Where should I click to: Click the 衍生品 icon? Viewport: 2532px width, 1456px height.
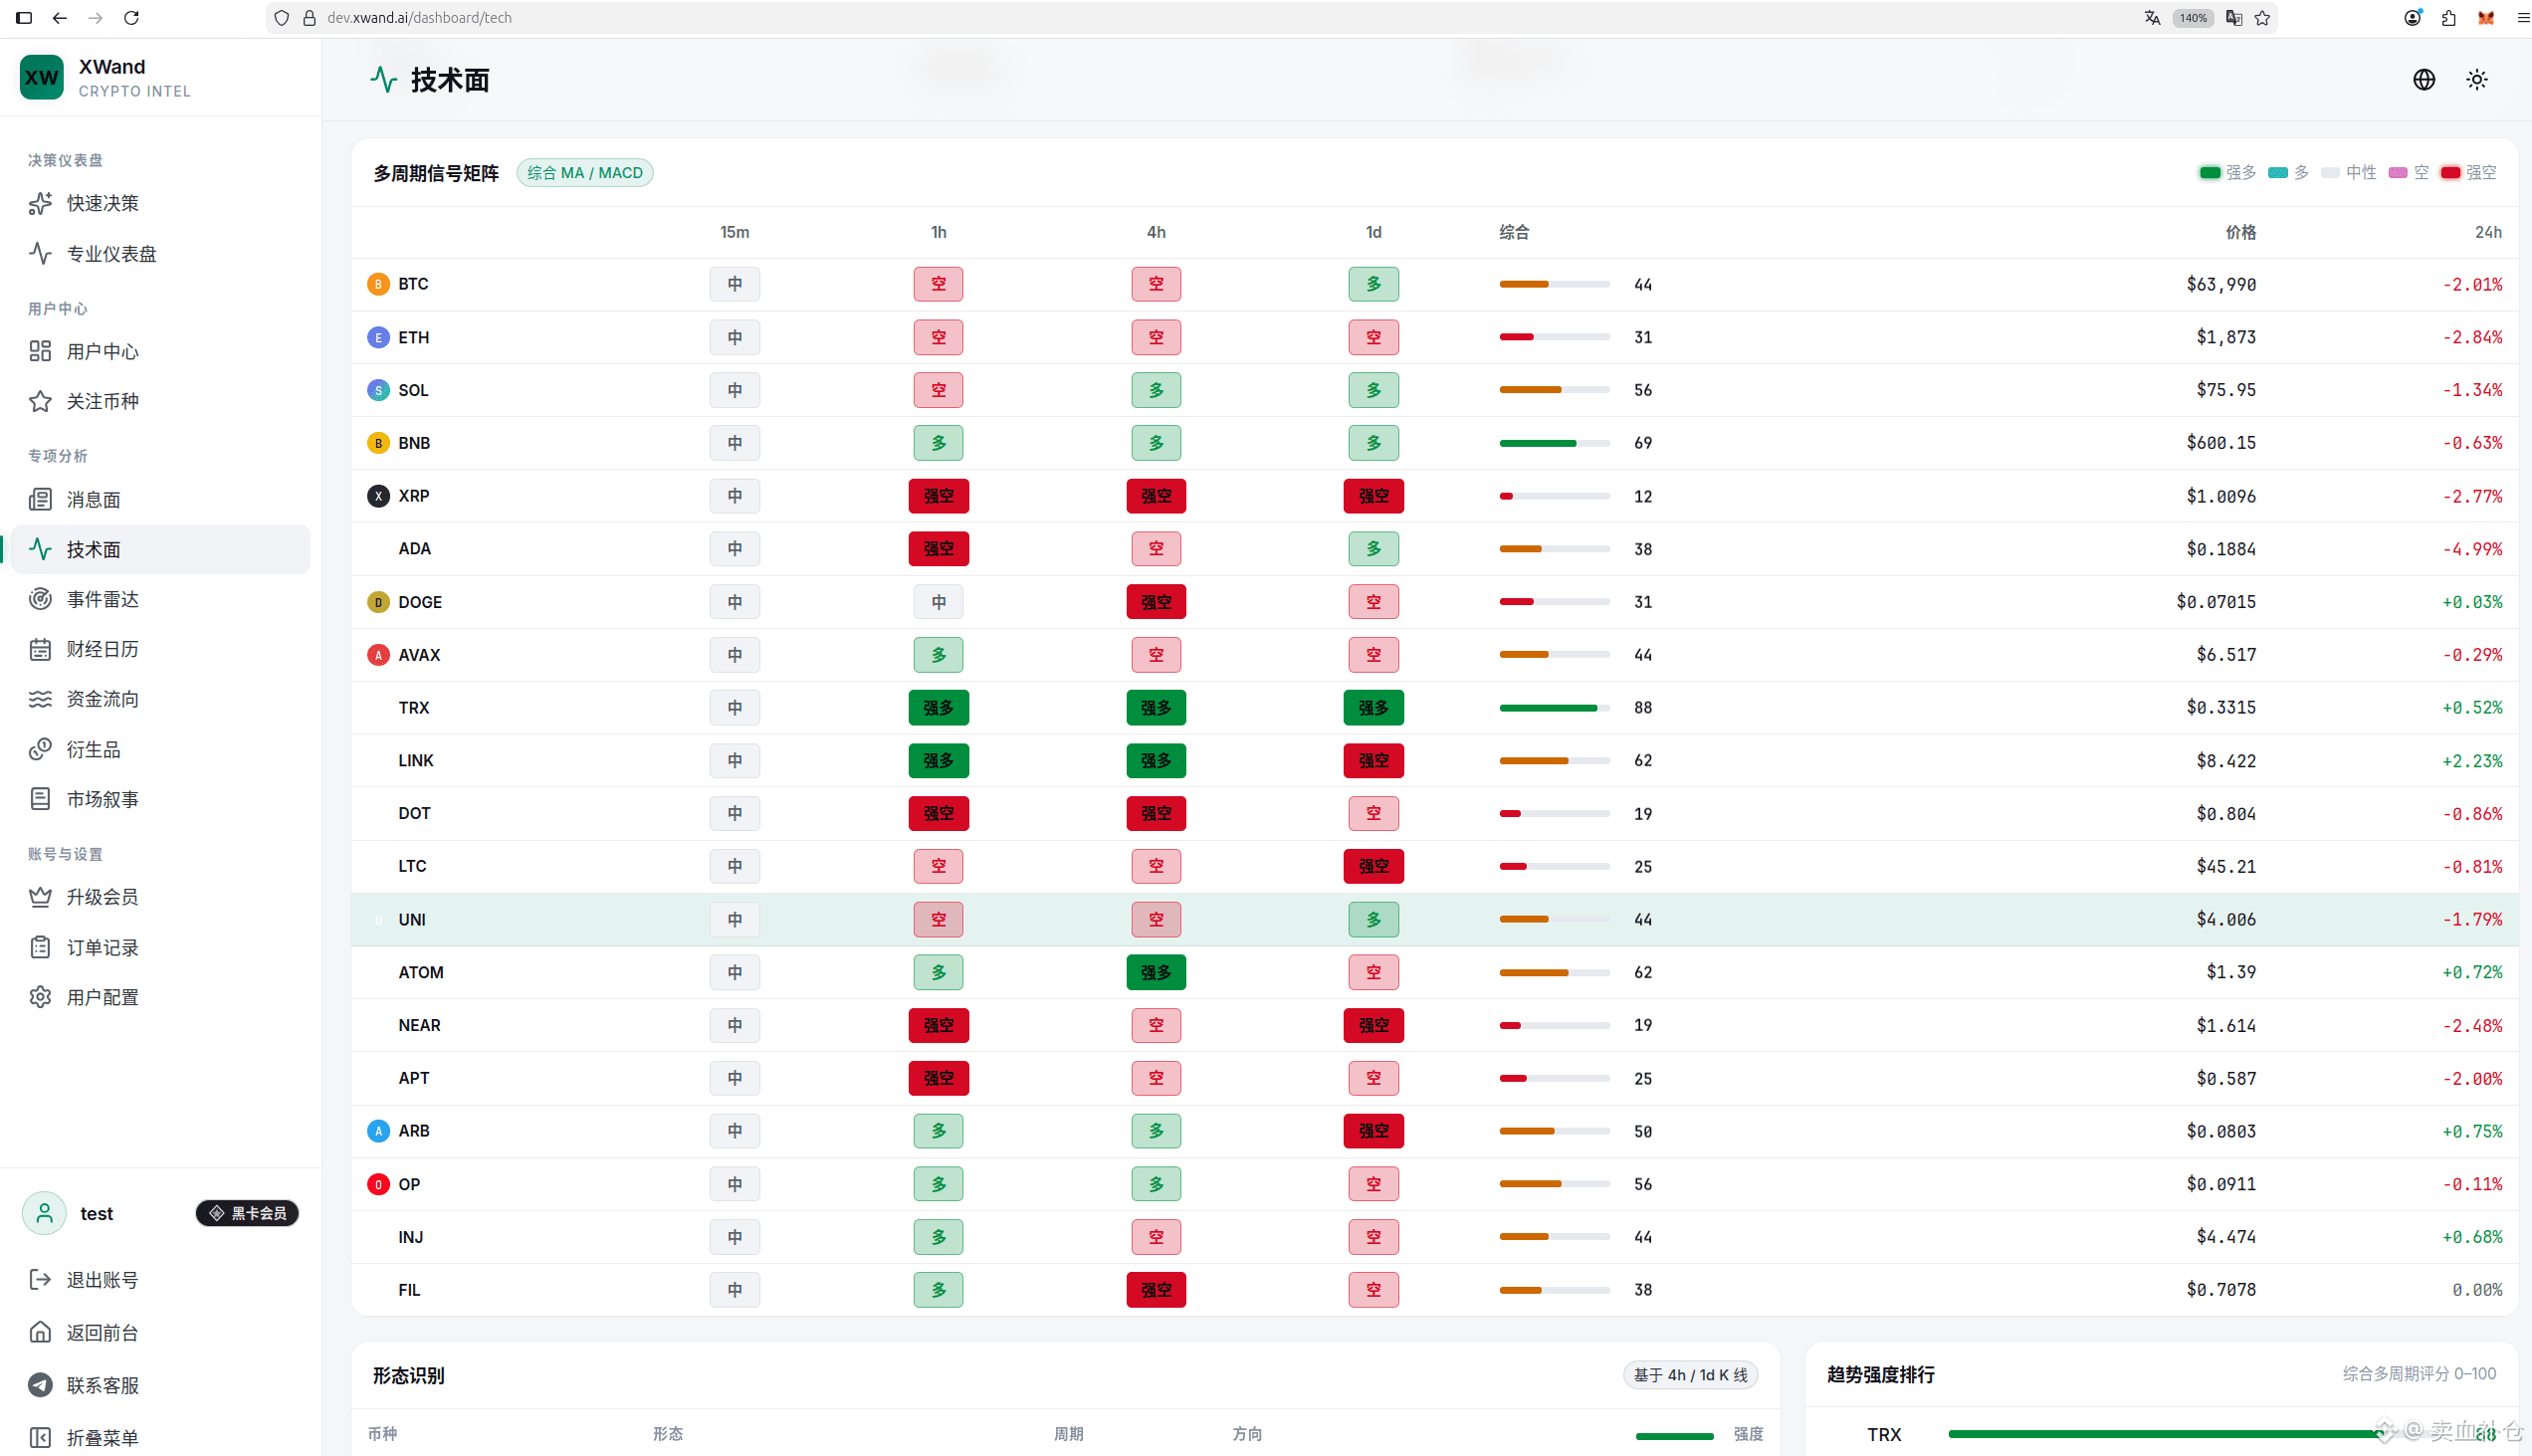(x=40, y=749)
